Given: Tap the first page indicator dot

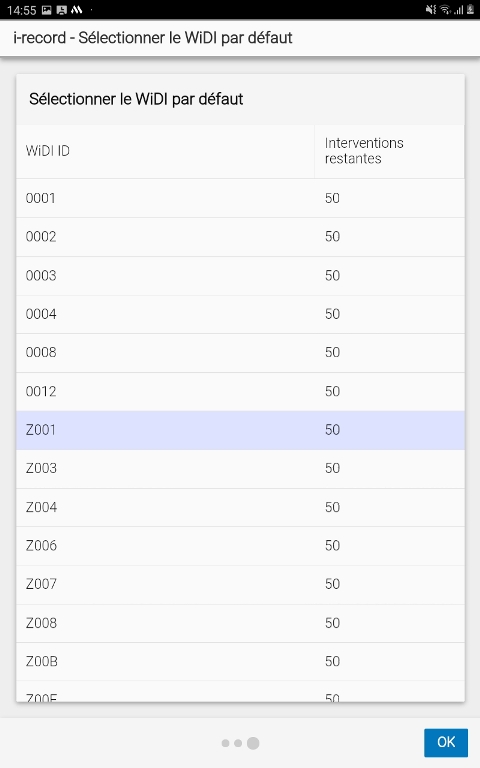Looking at the screenshot, I should (225, 743).
